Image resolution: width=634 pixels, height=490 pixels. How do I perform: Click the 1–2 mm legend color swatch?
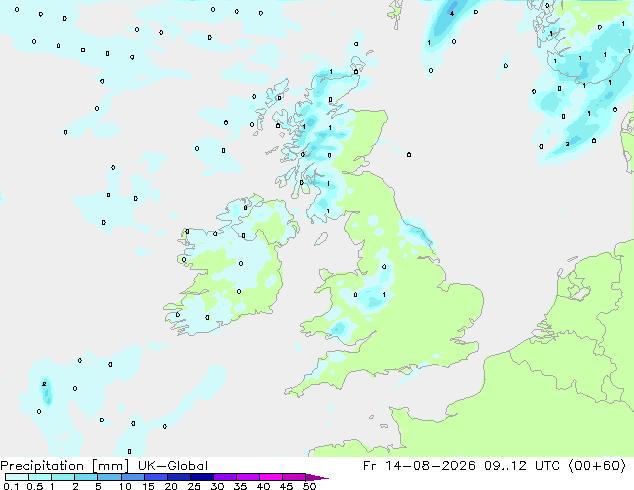63,477
